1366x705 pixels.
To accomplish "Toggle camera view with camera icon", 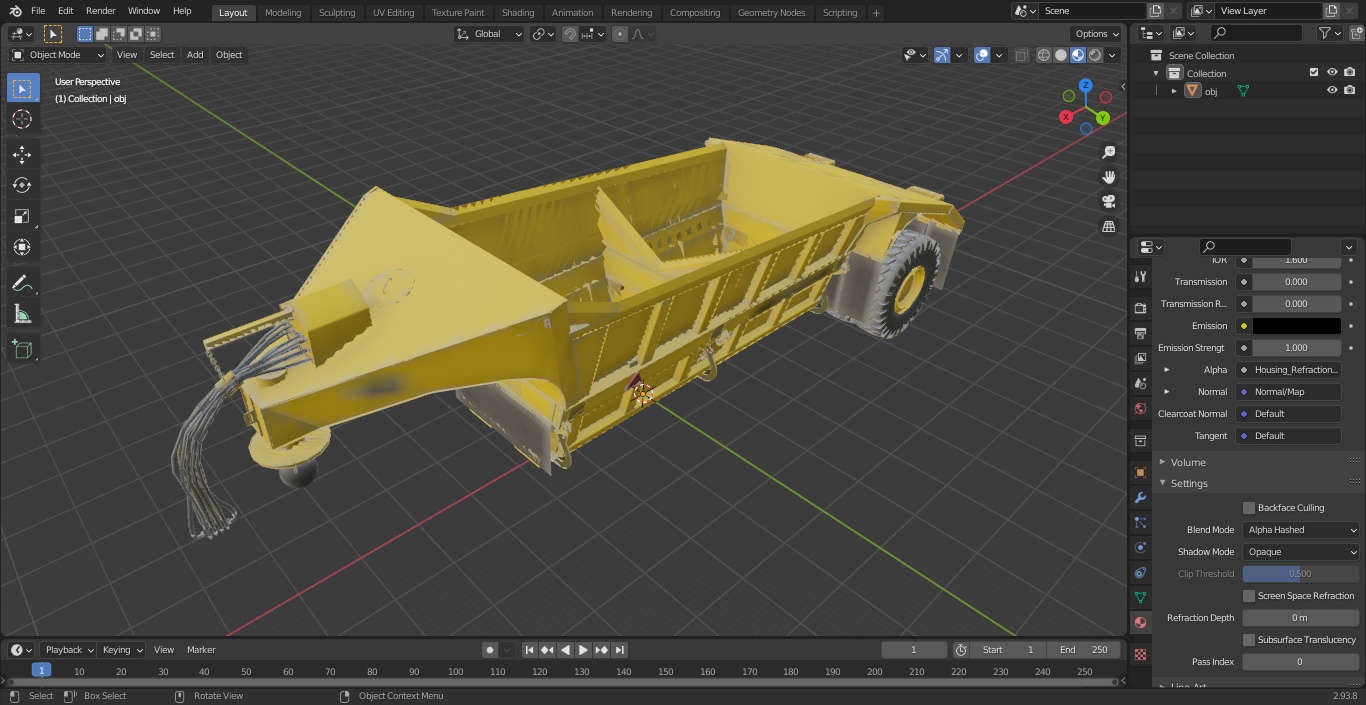I will pos(1108,202).
